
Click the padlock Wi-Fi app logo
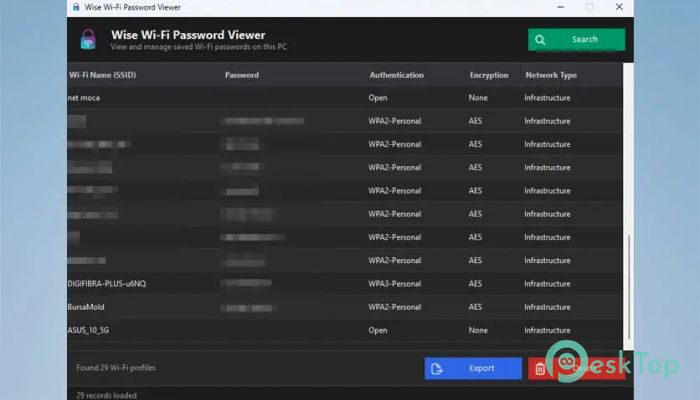[88, 39]
